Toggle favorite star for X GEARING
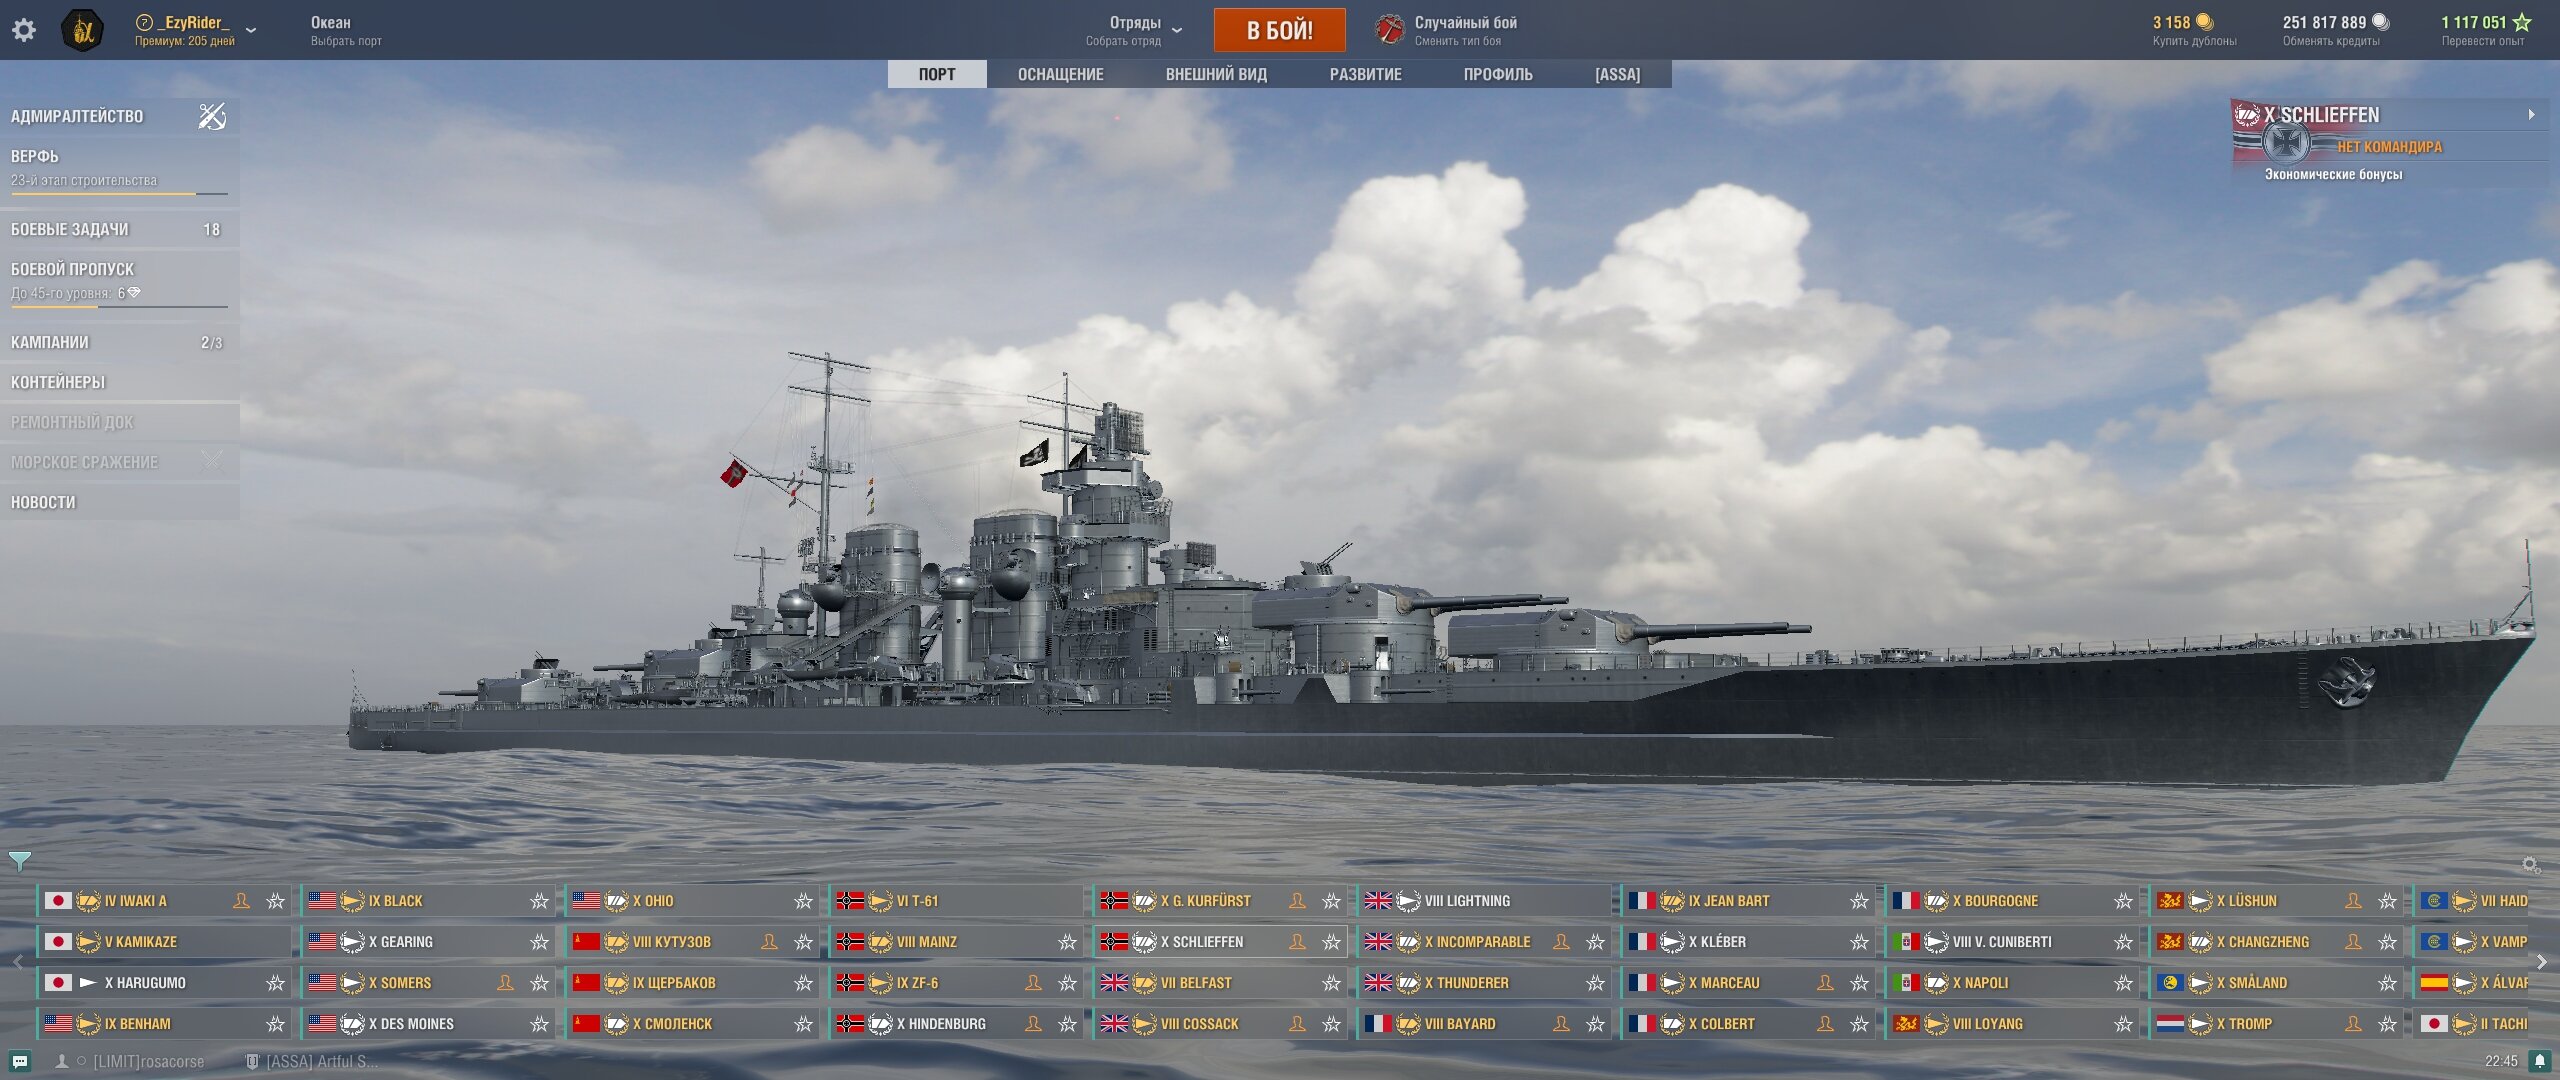 click(539, 942)
